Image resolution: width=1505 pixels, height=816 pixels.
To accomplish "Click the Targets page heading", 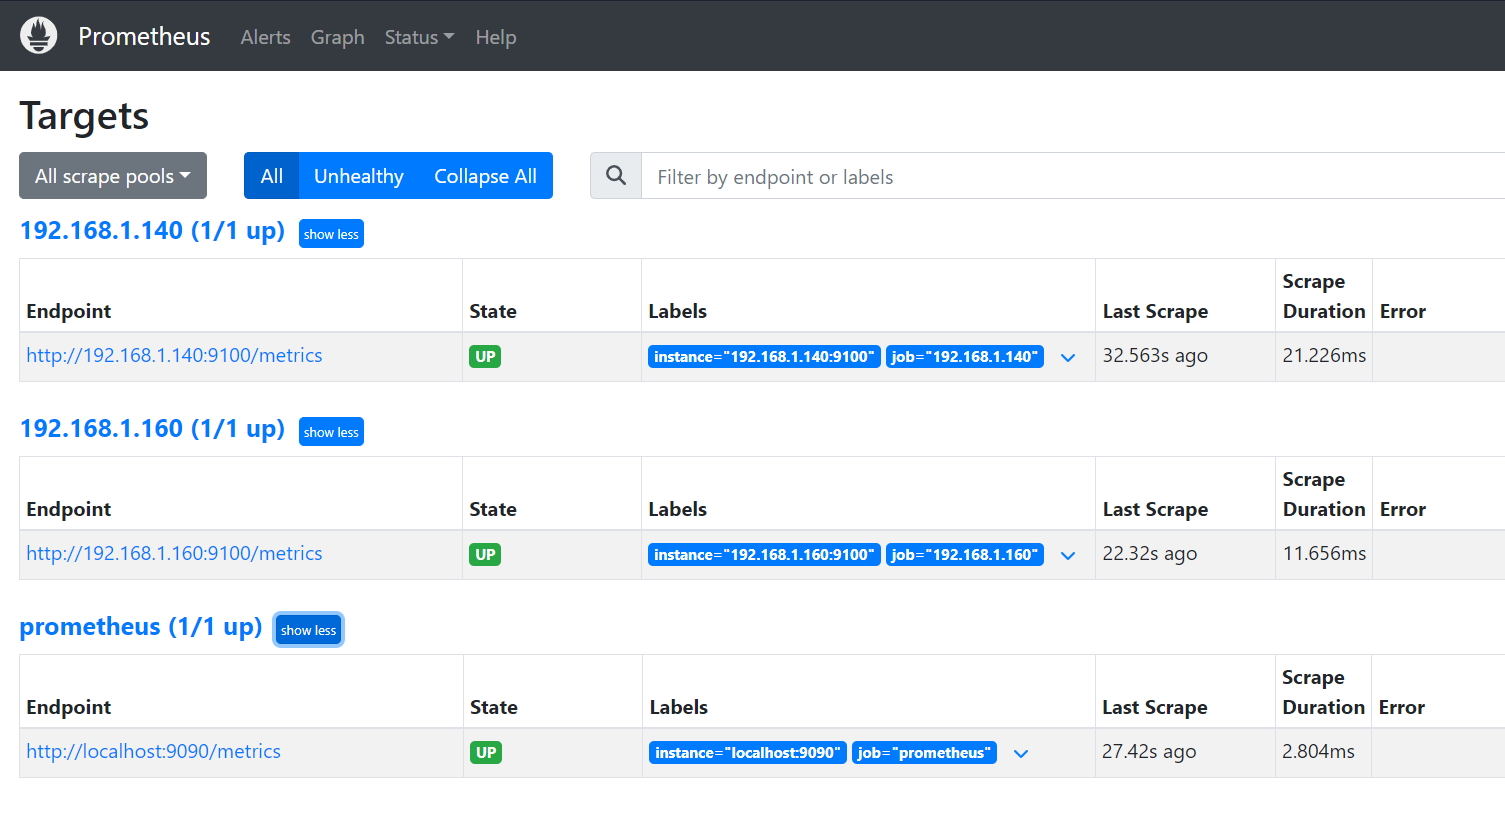I will point(84,117).
